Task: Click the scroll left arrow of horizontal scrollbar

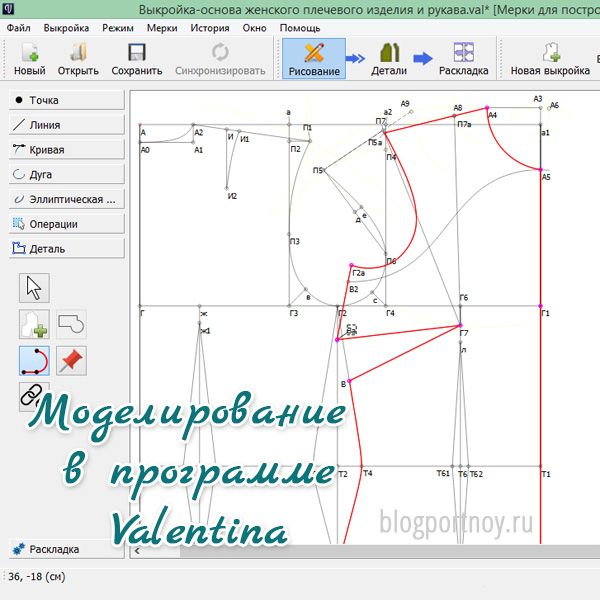Action: 137,551
